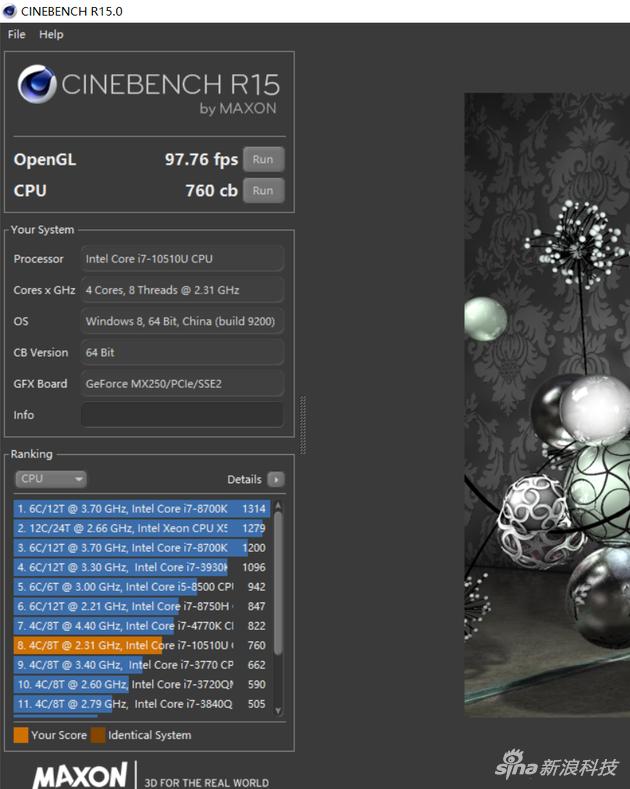The image size is (630, 789).
Task: Click the MAXON logo
Action: [81, 775]
